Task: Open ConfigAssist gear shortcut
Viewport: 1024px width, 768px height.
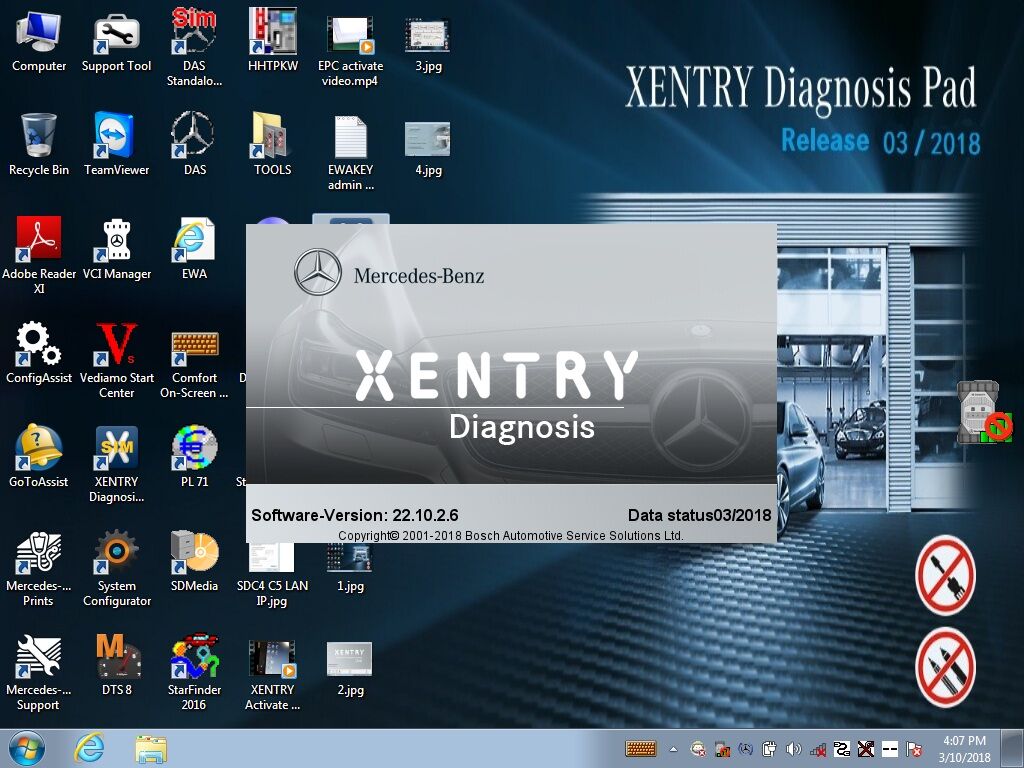Action: [x=39, y=353]
